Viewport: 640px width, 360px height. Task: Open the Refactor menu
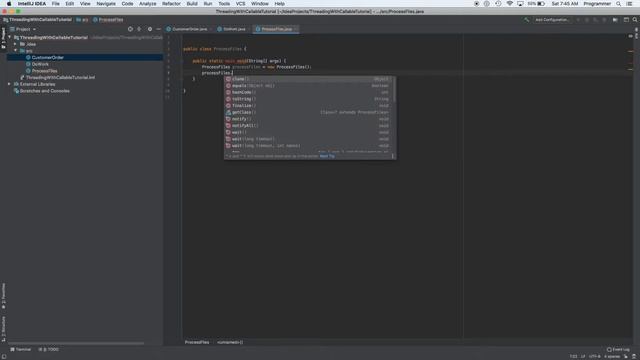(171, 4)
